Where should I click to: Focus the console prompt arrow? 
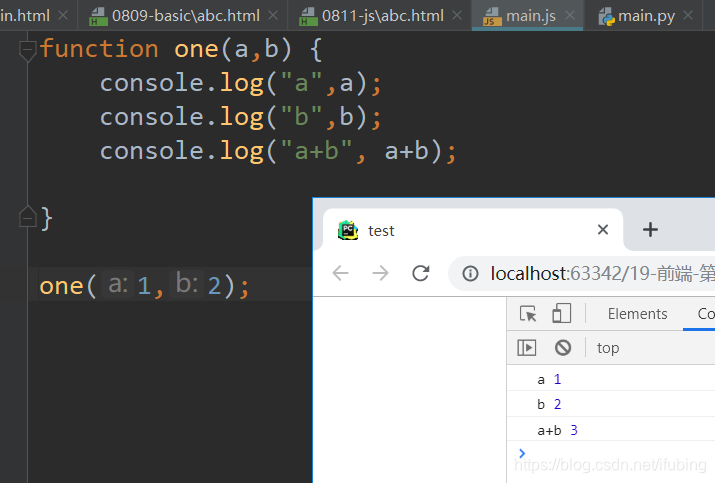click(x=522, y=453)
